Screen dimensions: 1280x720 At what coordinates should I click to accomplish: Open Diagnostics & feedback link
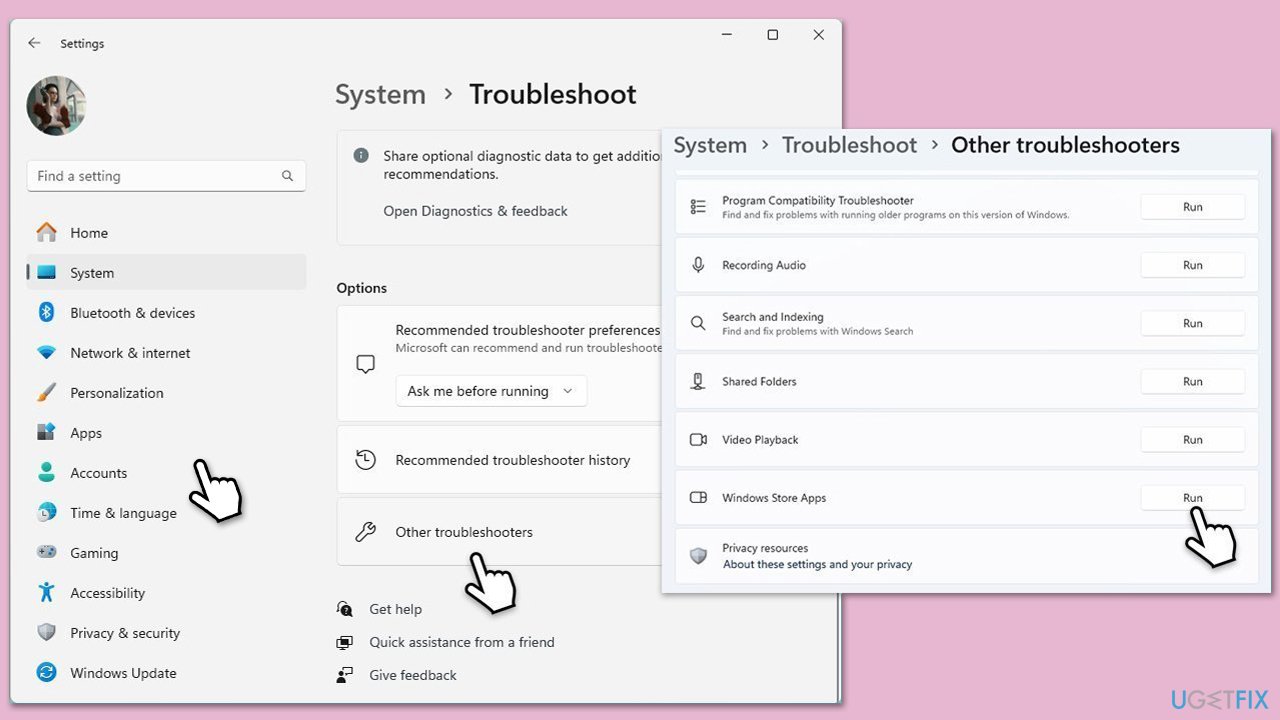click(x=475, y=211)
